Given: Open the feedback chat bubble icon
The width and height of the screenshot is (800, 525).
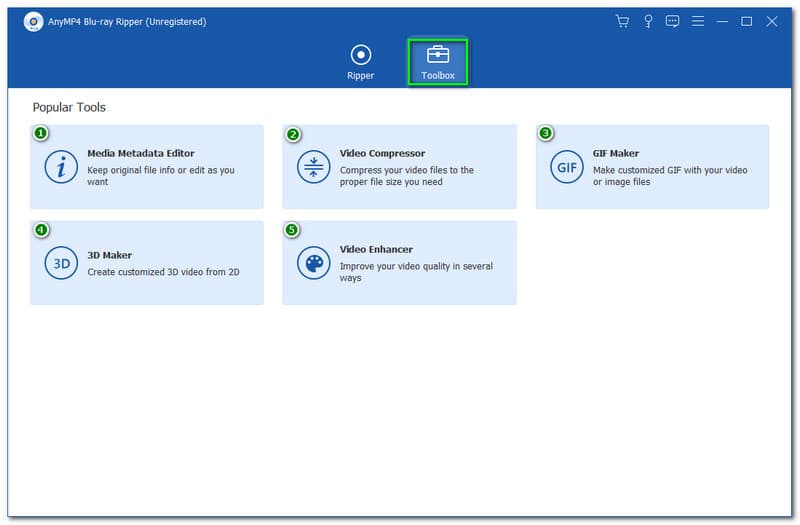Looking at the screenshot, I should 673,21.
